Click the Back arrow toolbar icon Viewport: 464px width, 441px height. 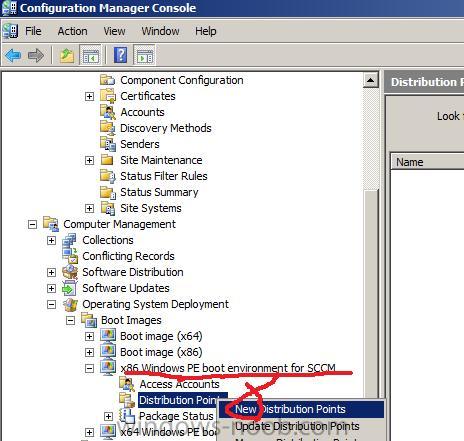pos(13,55)
